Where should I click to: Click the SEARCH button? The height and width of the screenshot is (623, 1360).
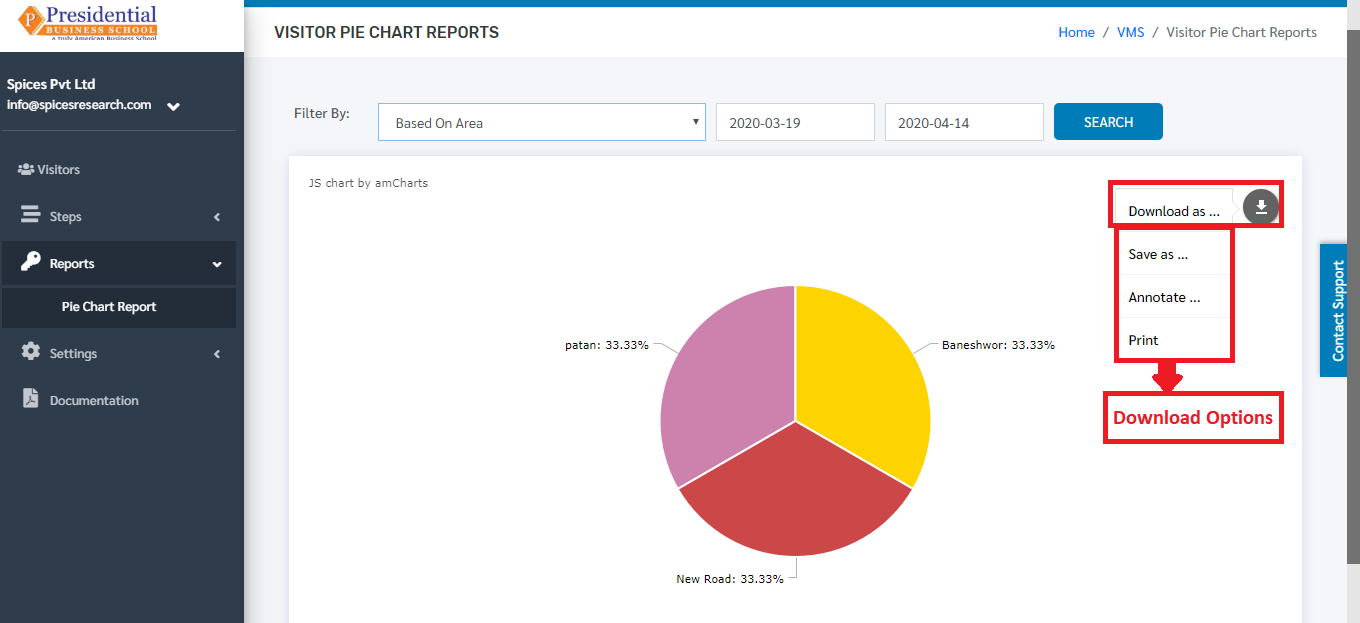click(1108, 122)
